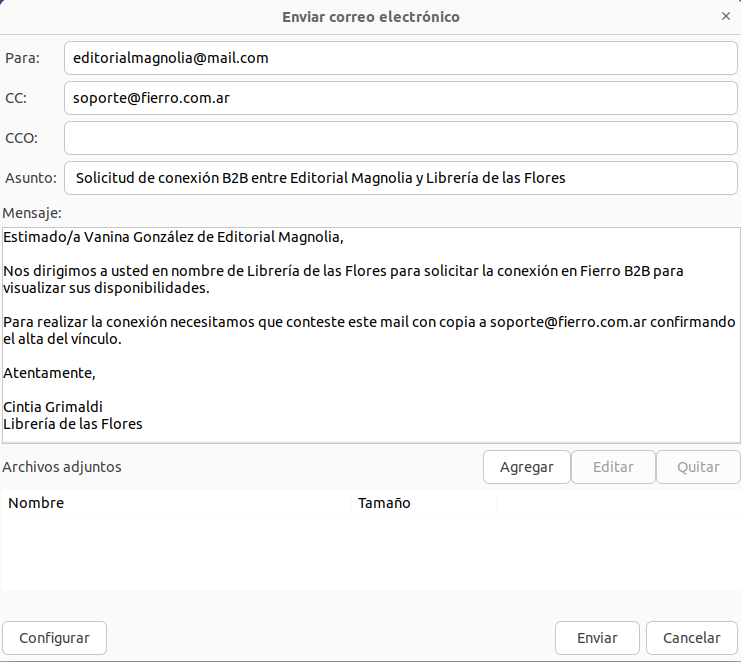This screenshot has width=741, height=662.
Task: Add an attachment with Agregar
Action: (526, 467)
